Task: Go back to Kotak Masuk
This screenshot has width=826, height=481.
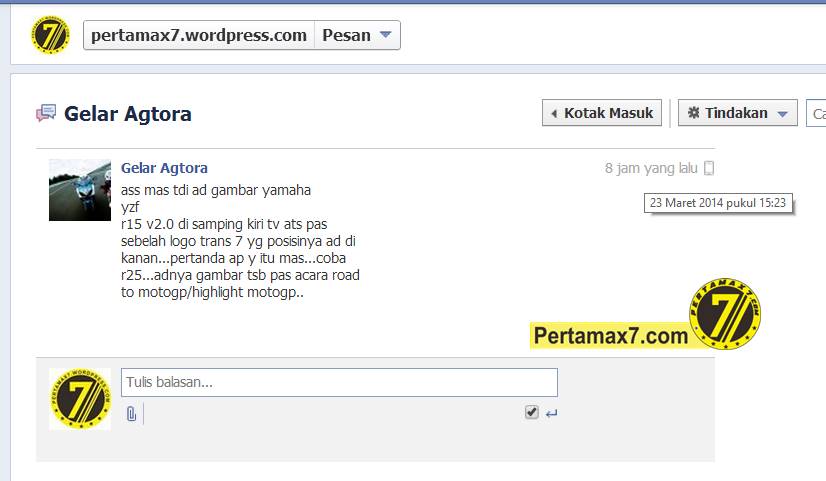Action: 602,113
